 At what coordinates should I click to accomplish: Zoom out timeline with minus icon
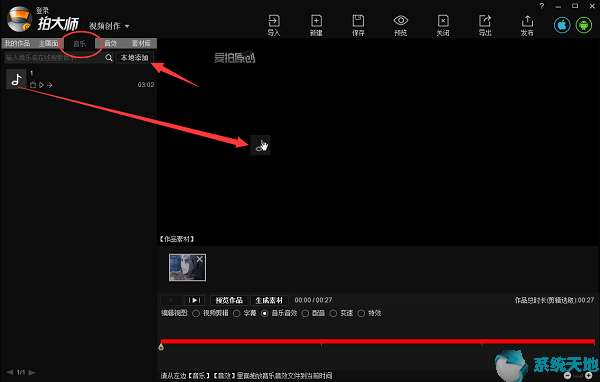tap(567, 375)
